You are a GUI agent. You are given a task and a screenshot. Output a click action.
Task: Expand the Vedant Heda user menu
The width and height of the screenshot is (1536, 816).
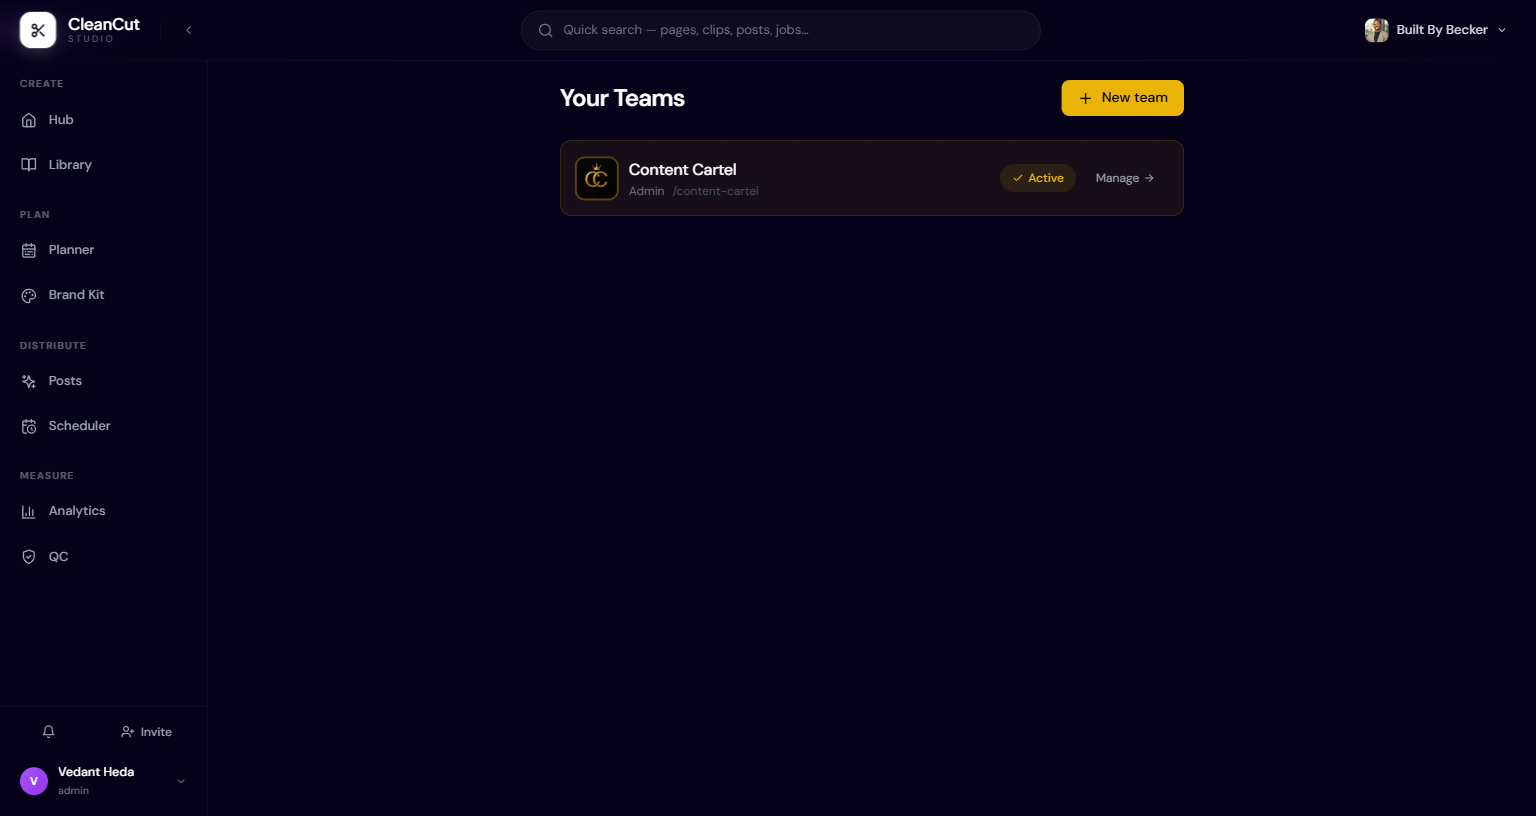click(181, 781)
